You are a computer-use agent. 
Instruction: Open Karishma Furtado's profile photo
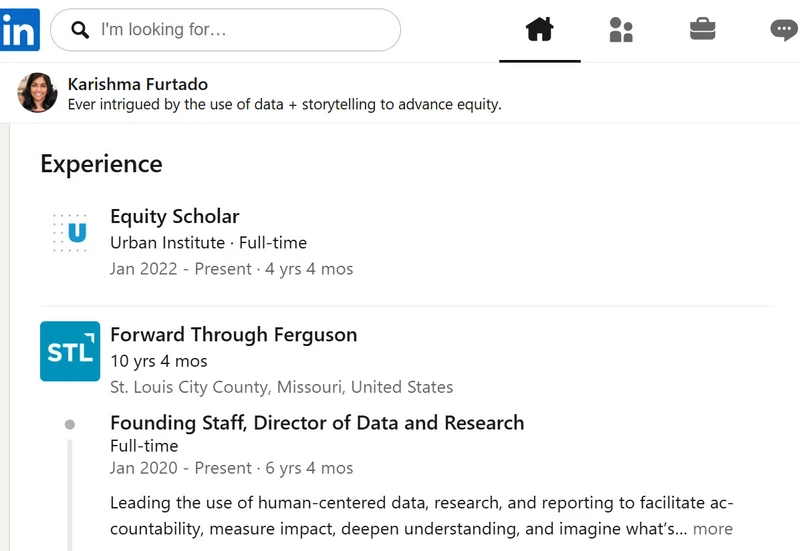(x=37, y=93)
